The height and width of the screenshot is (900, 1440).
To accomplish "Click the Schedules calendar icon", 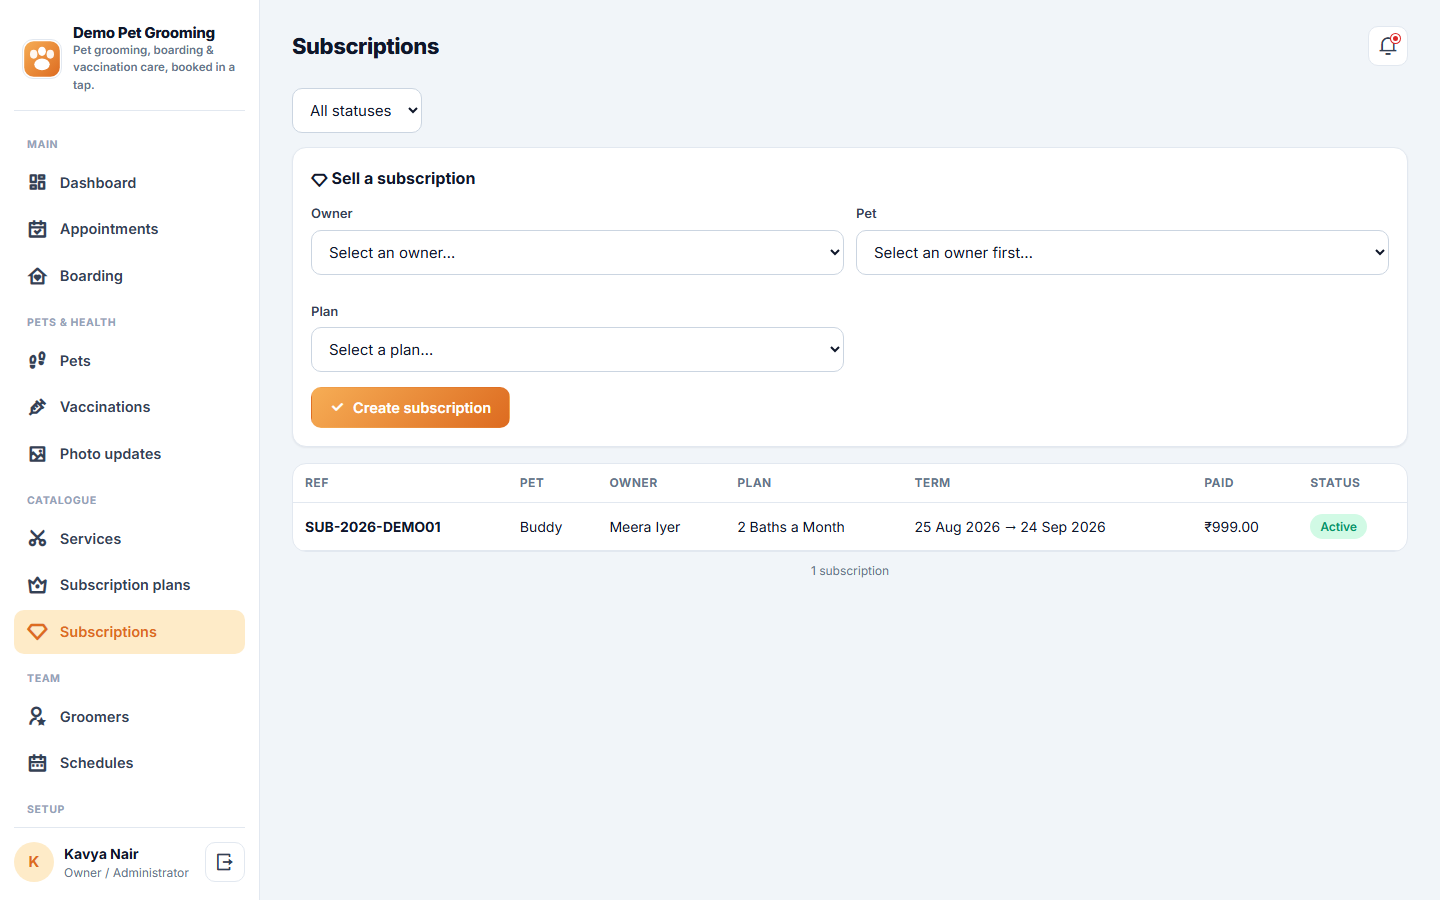I will tap(38, 763).
